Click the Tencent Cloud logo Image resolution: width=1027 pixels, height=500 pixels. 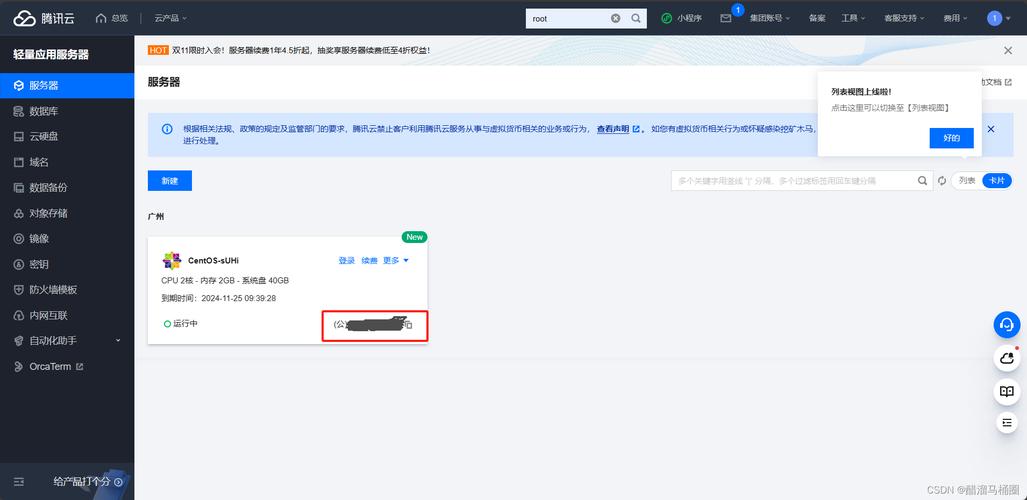click(x=44, y=18)
